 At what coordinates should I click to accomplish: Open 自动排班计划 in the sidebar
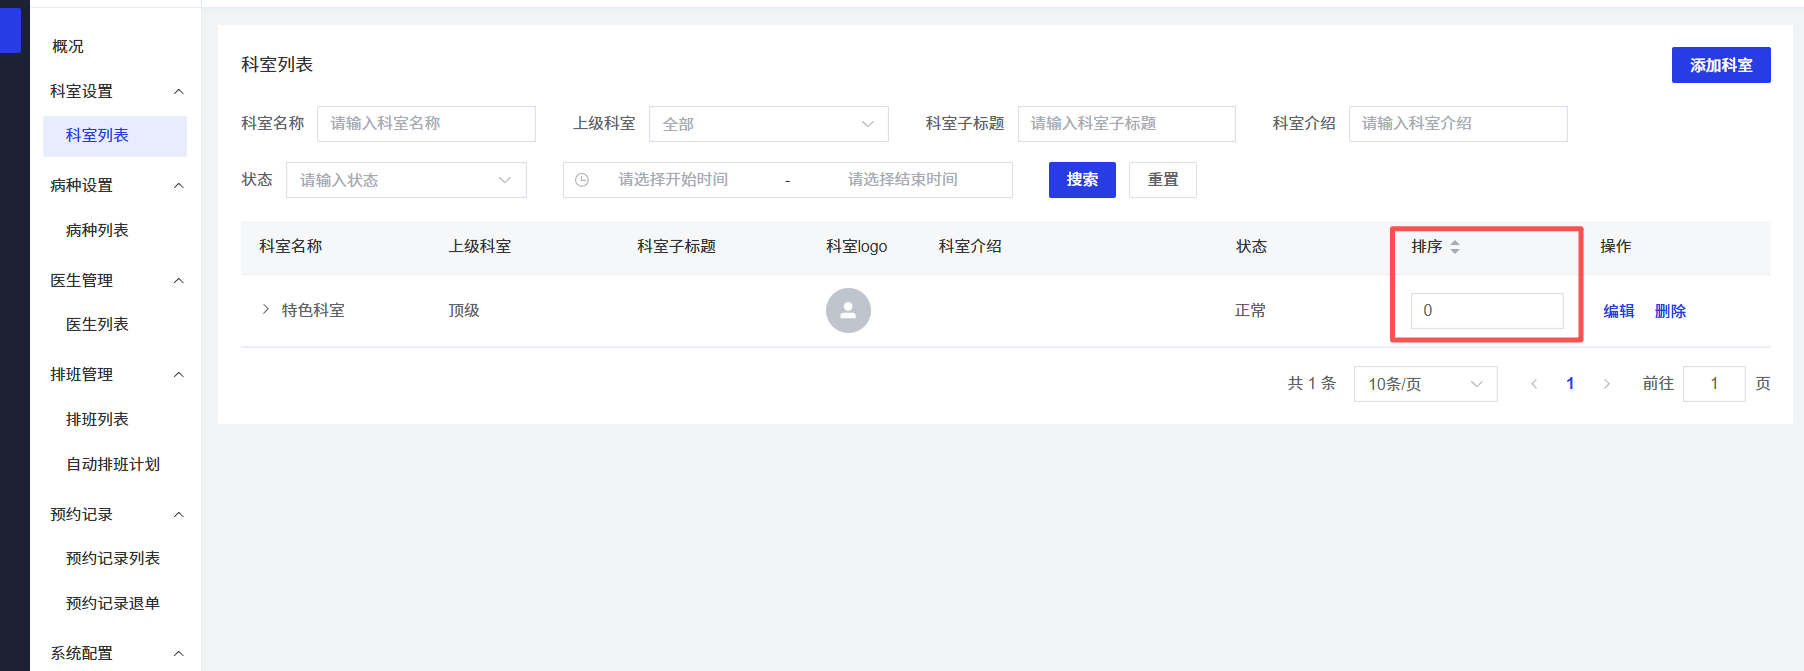(x=113, y=465)
